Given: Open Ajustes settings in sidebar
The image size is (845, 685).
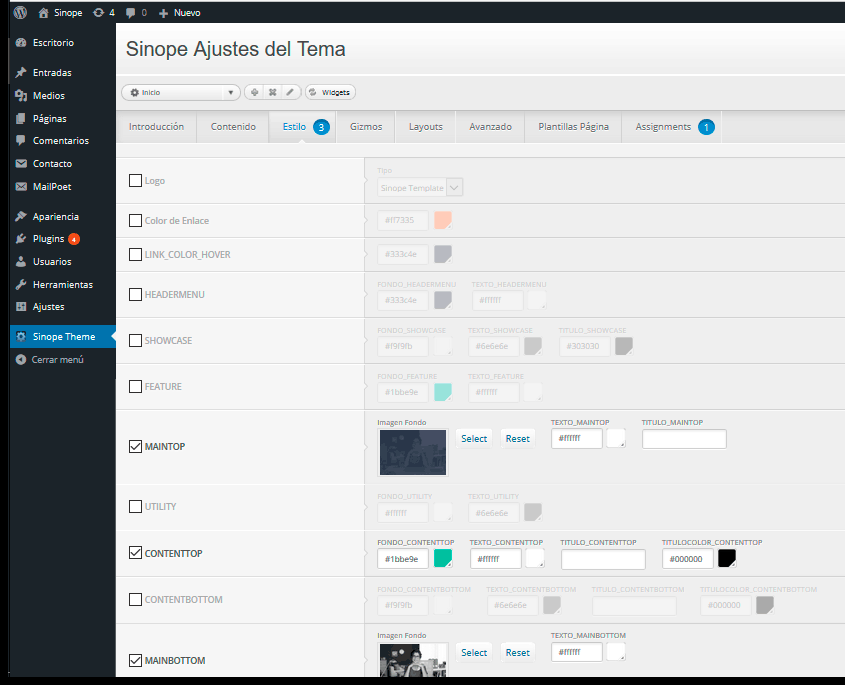Looking at the screenshot, I should tap(49, 307).
